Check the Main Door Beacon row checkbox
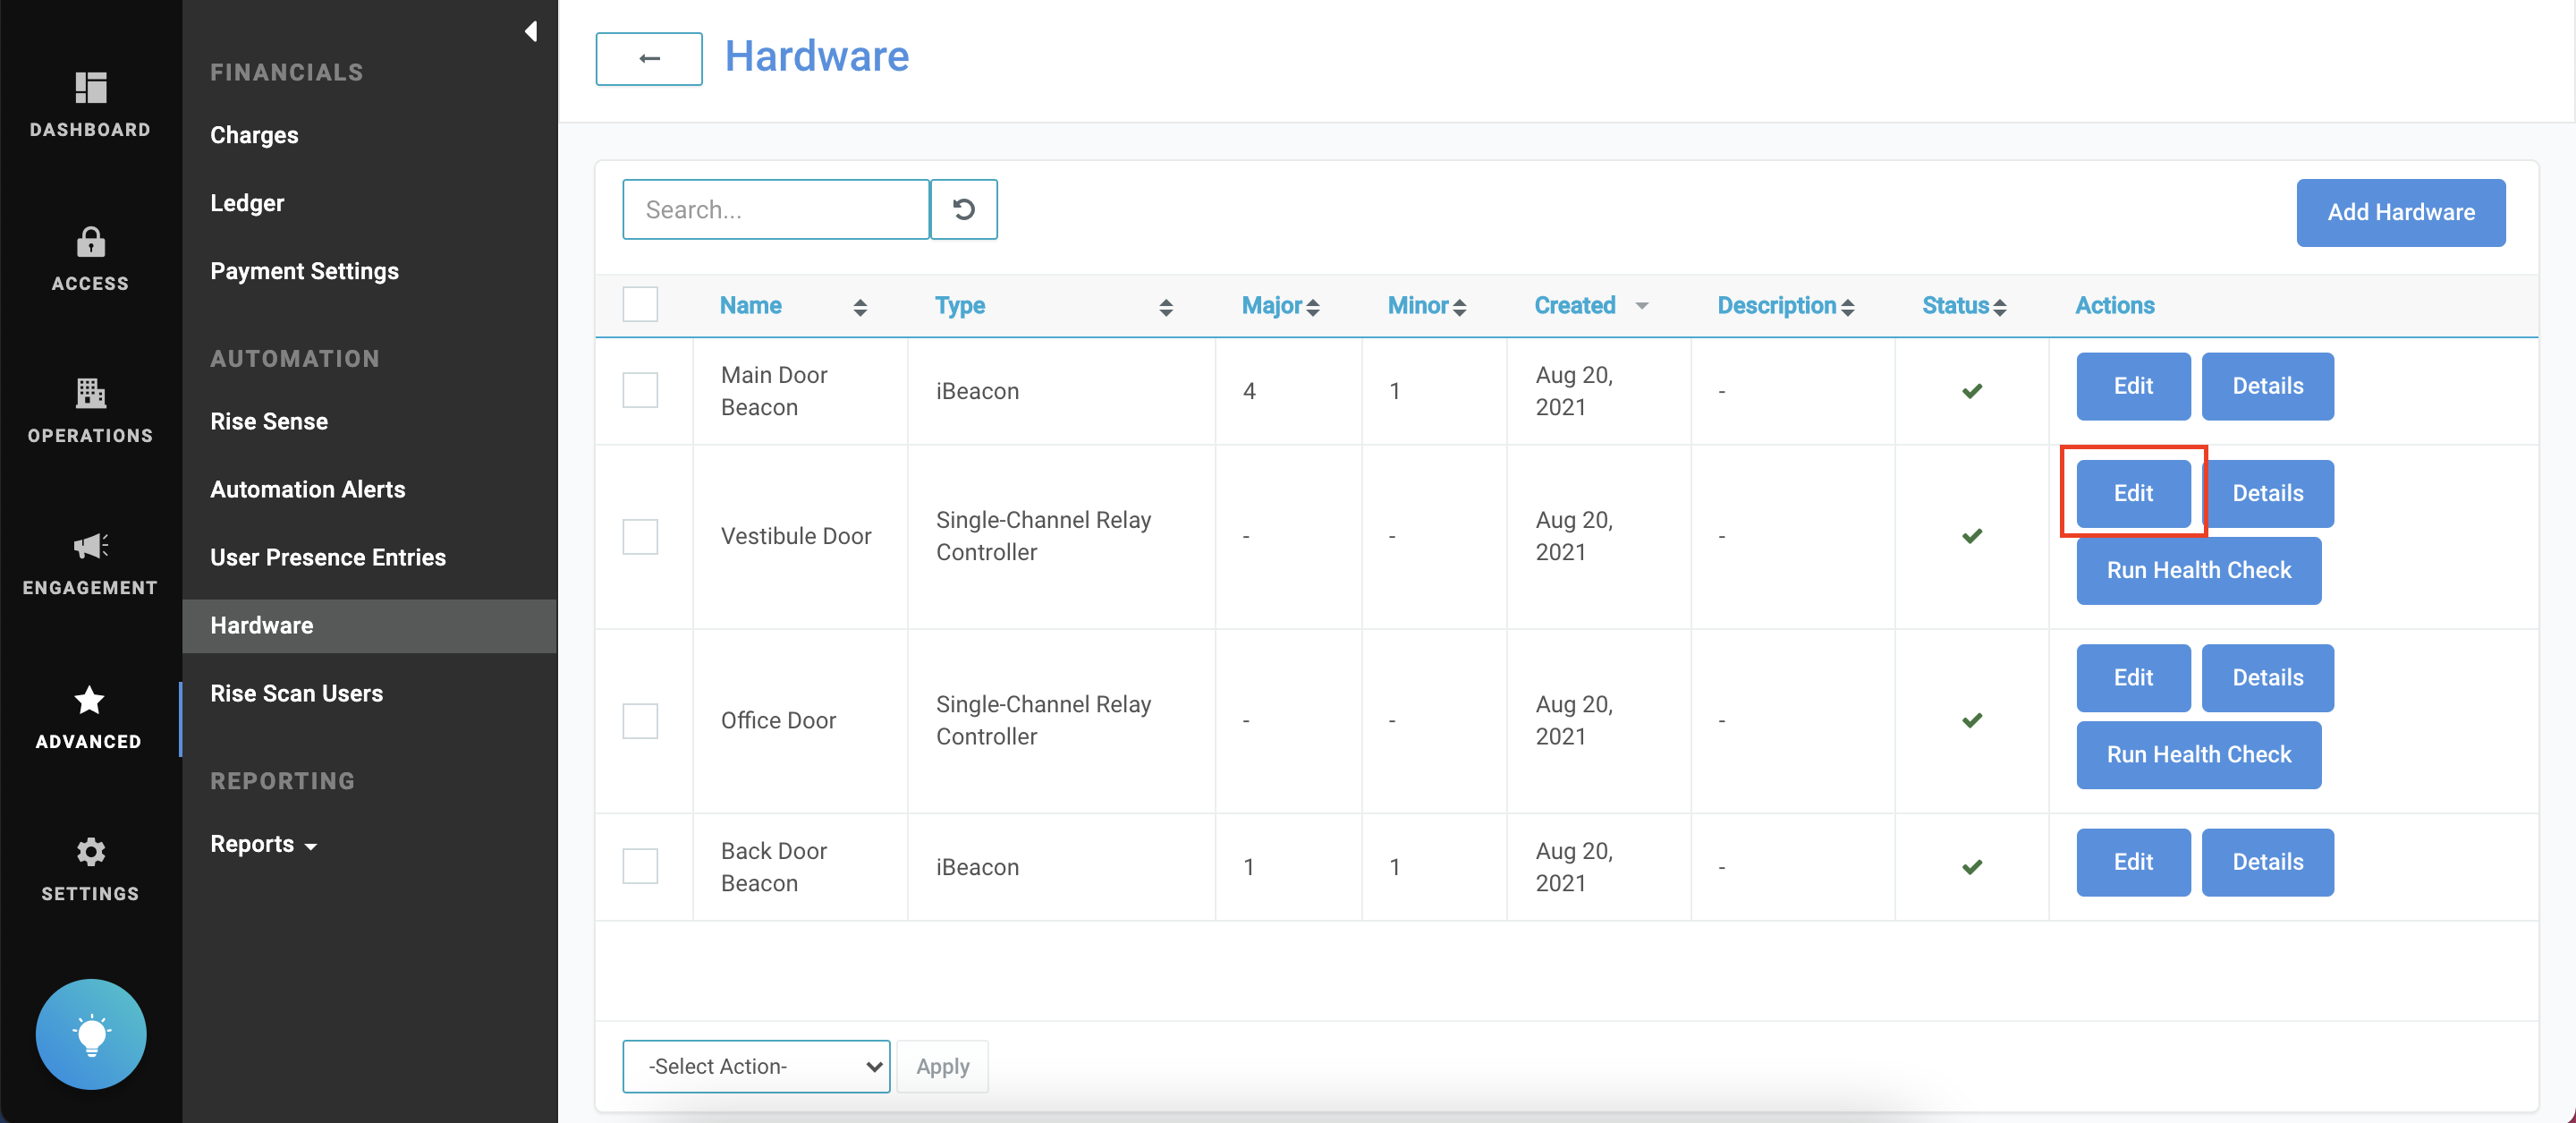 pyautogui.click(x=640, y=390)
